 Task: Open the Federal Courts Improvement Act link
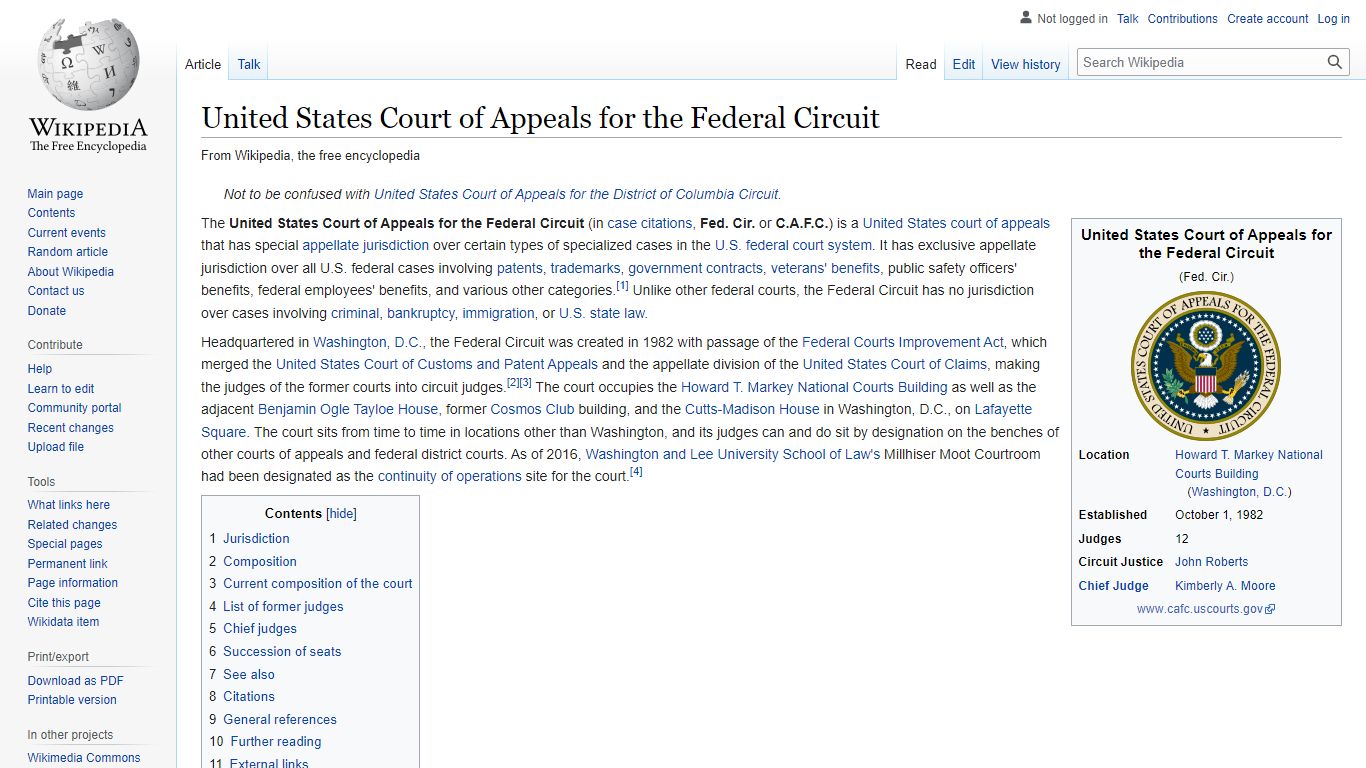pos(903,342)
